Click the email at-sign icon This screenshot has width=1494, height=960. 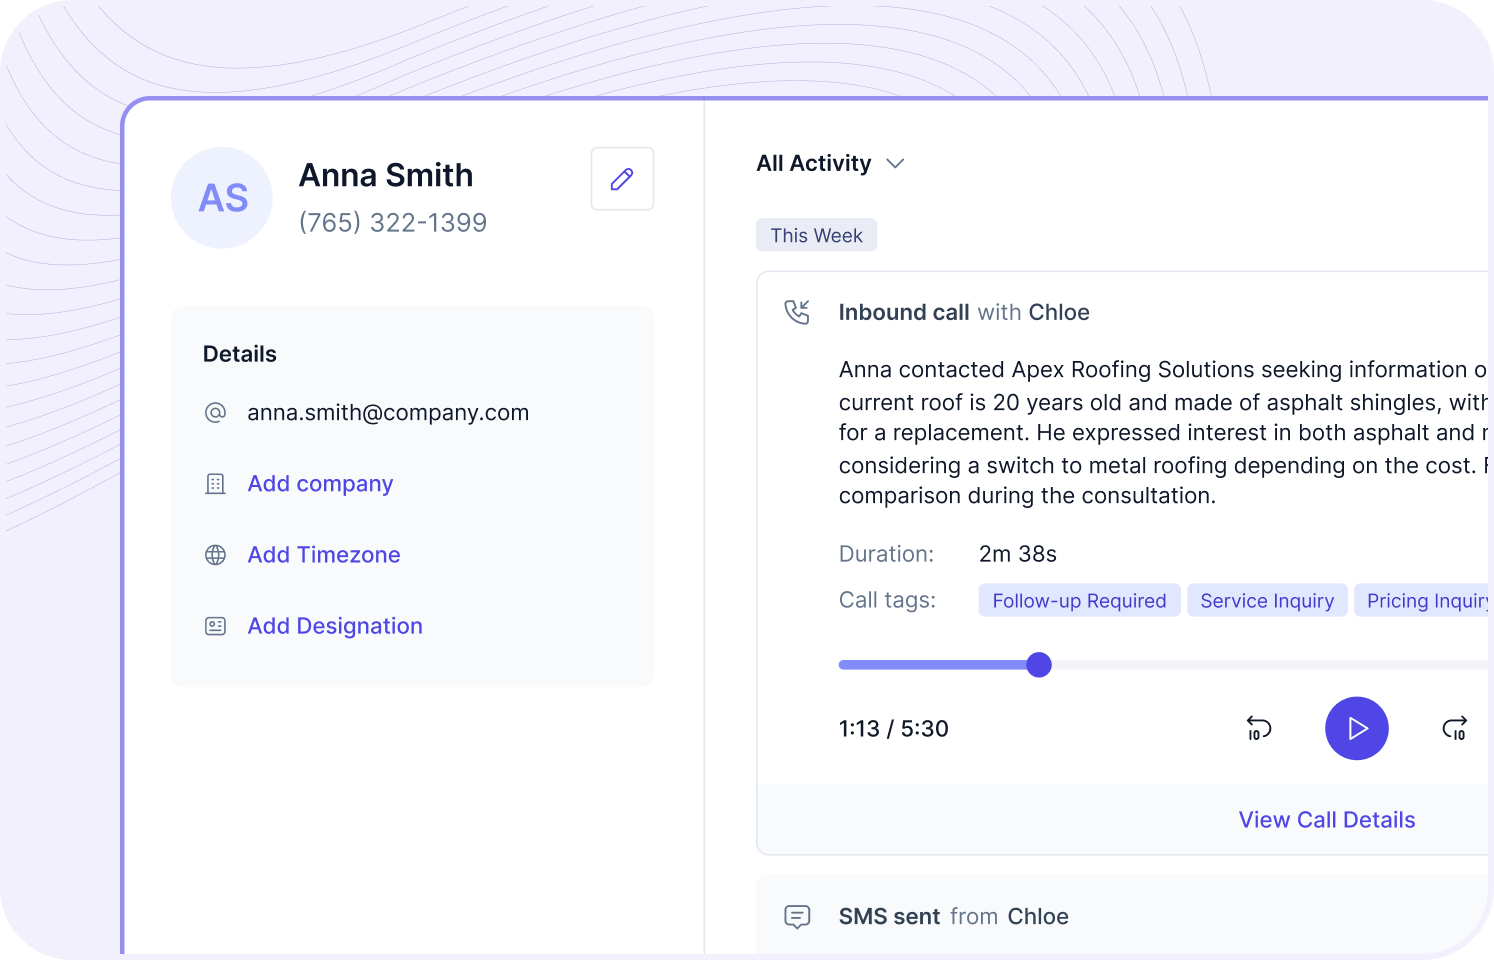[x=215, y=413]
